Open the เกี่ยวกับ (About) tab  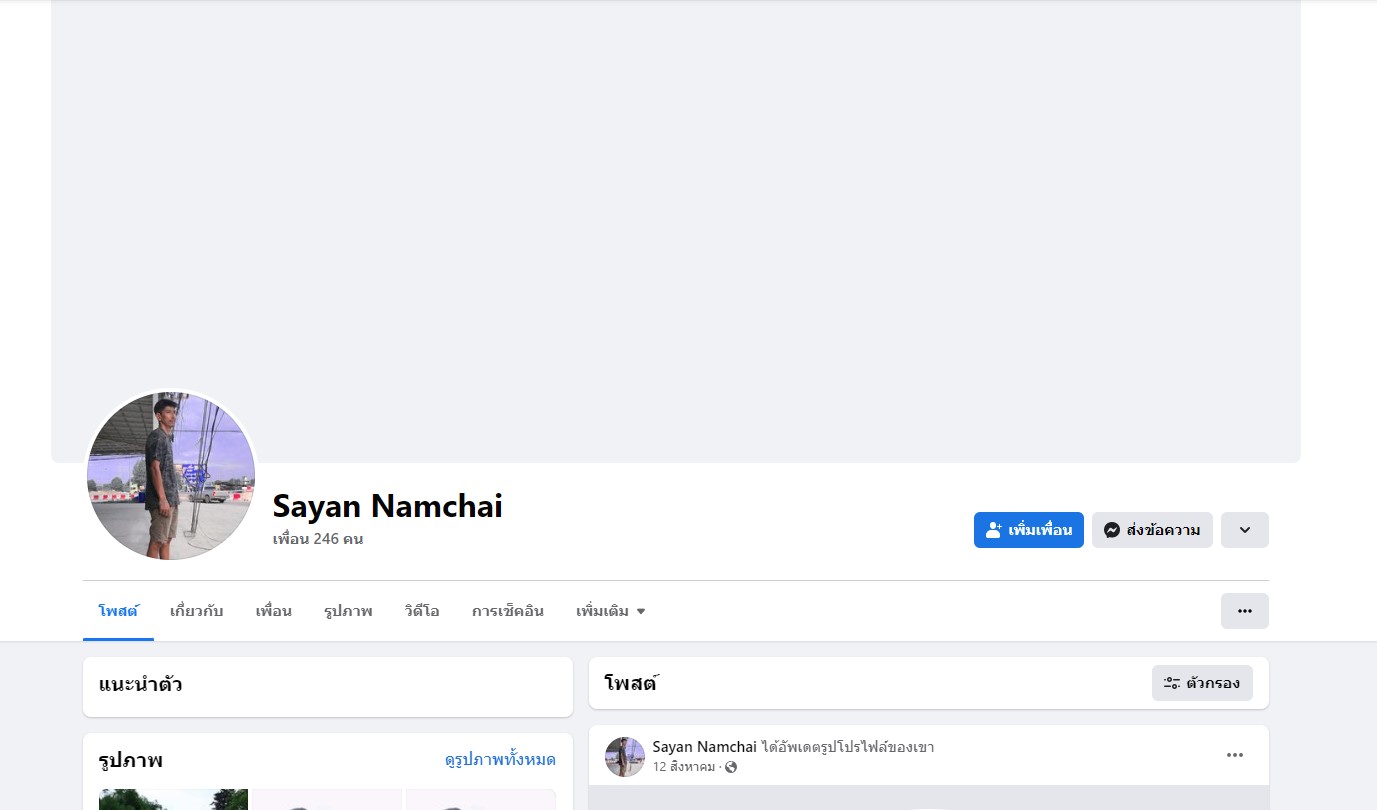coord(197,611)
